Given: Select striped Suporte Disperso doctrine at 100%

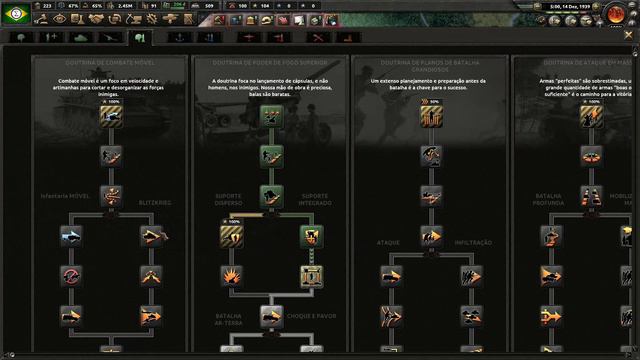Looking at the screenshot, I should [231, 236].
